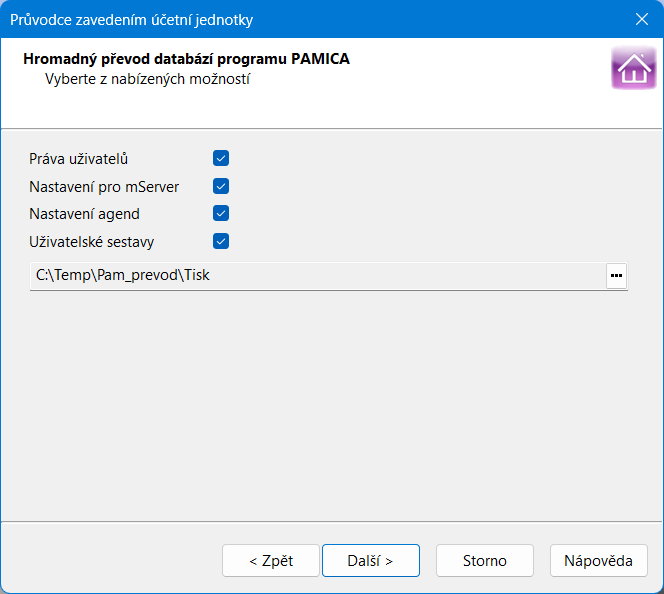Proceed with the Další button

[370, 561]
